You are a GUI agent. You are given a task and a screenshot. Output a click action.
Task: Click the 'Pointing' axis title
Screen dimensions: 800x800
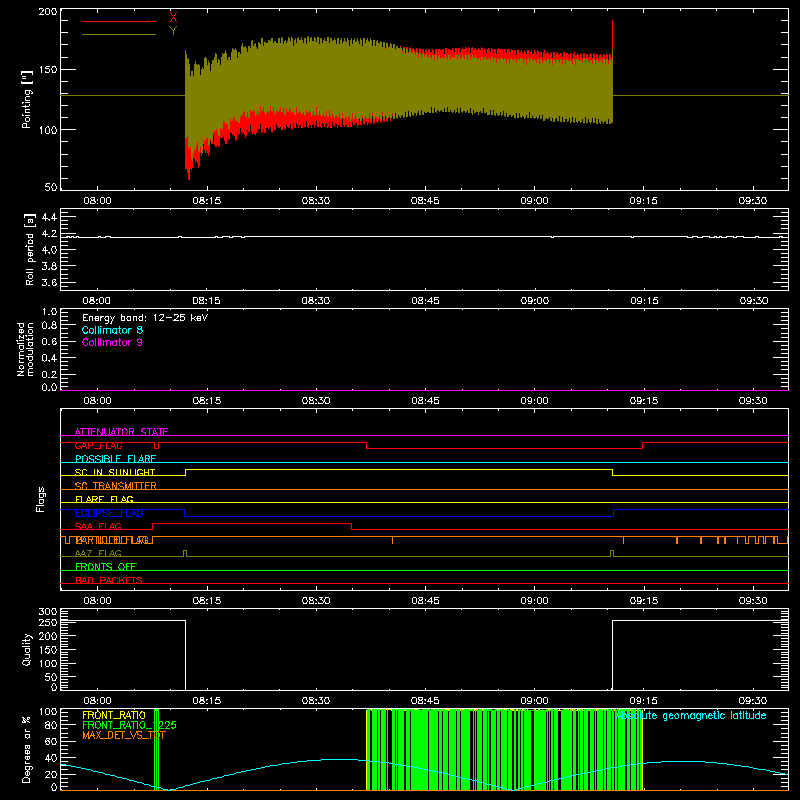27,99
